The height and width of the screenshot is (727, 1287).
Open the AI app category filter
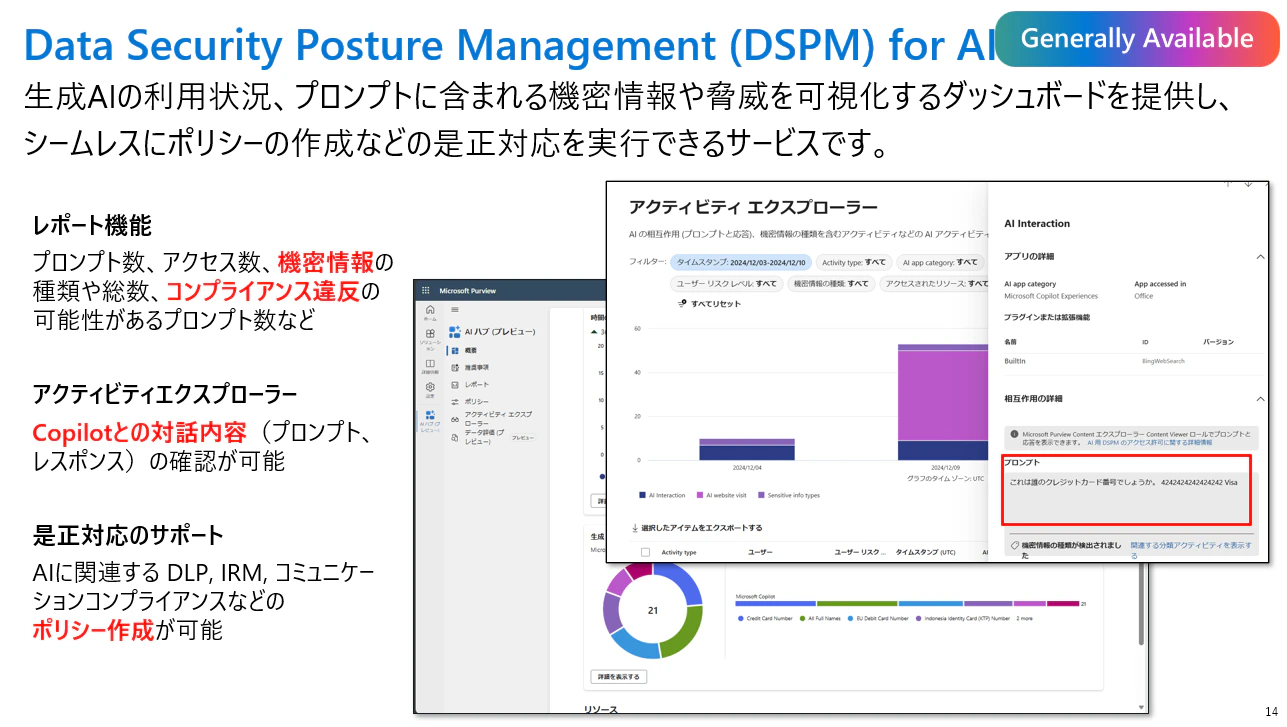(940, 262)
